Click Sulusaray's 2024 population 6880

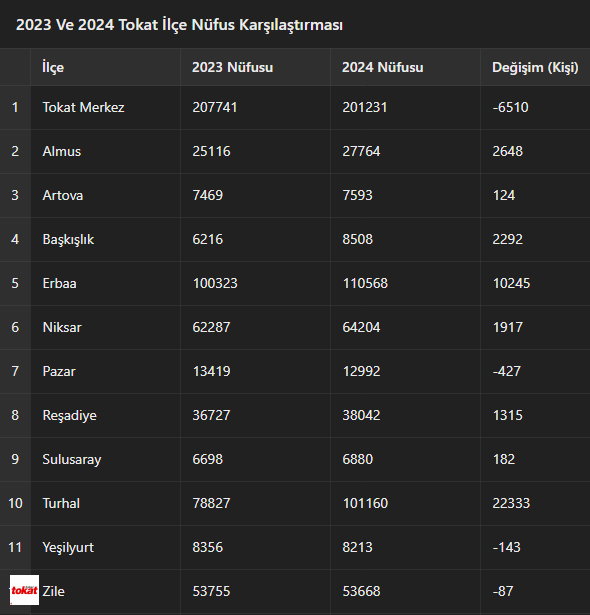357,459
